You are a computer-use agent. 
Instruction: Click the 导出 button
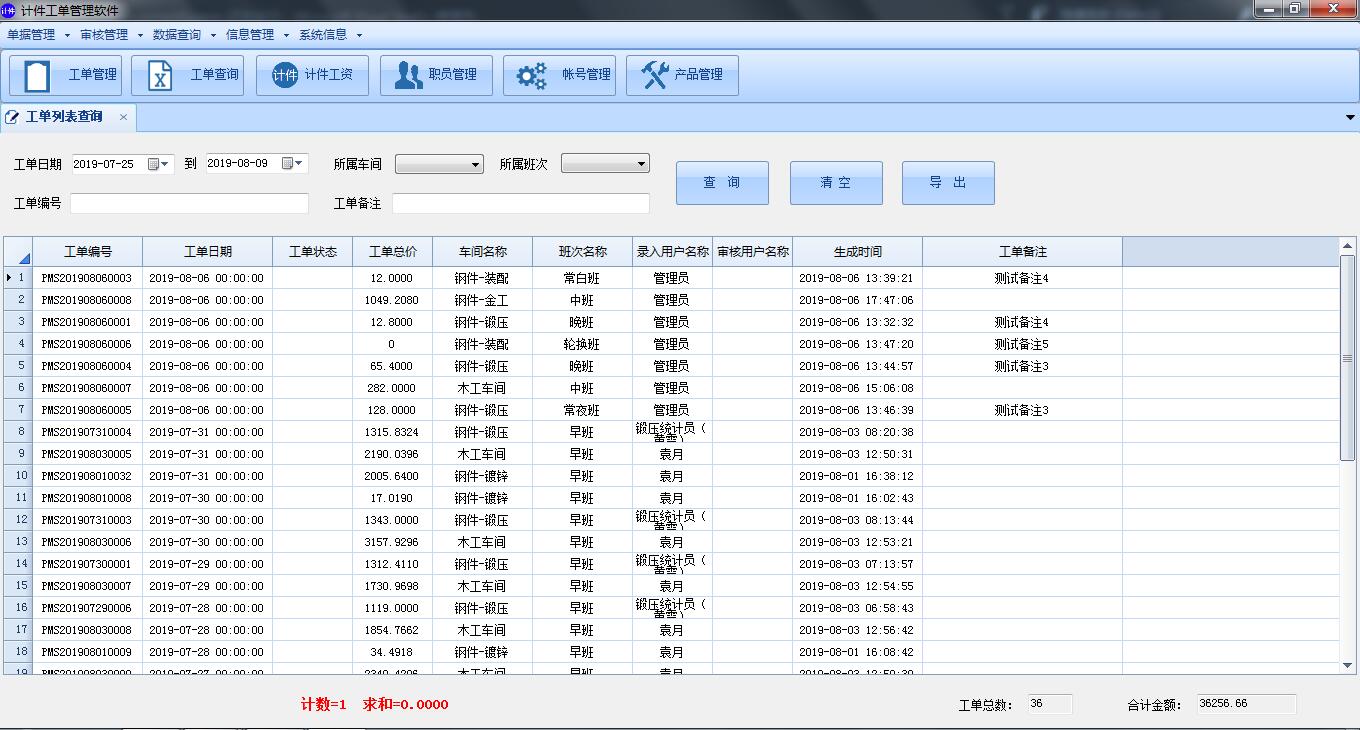click(948, 183)
